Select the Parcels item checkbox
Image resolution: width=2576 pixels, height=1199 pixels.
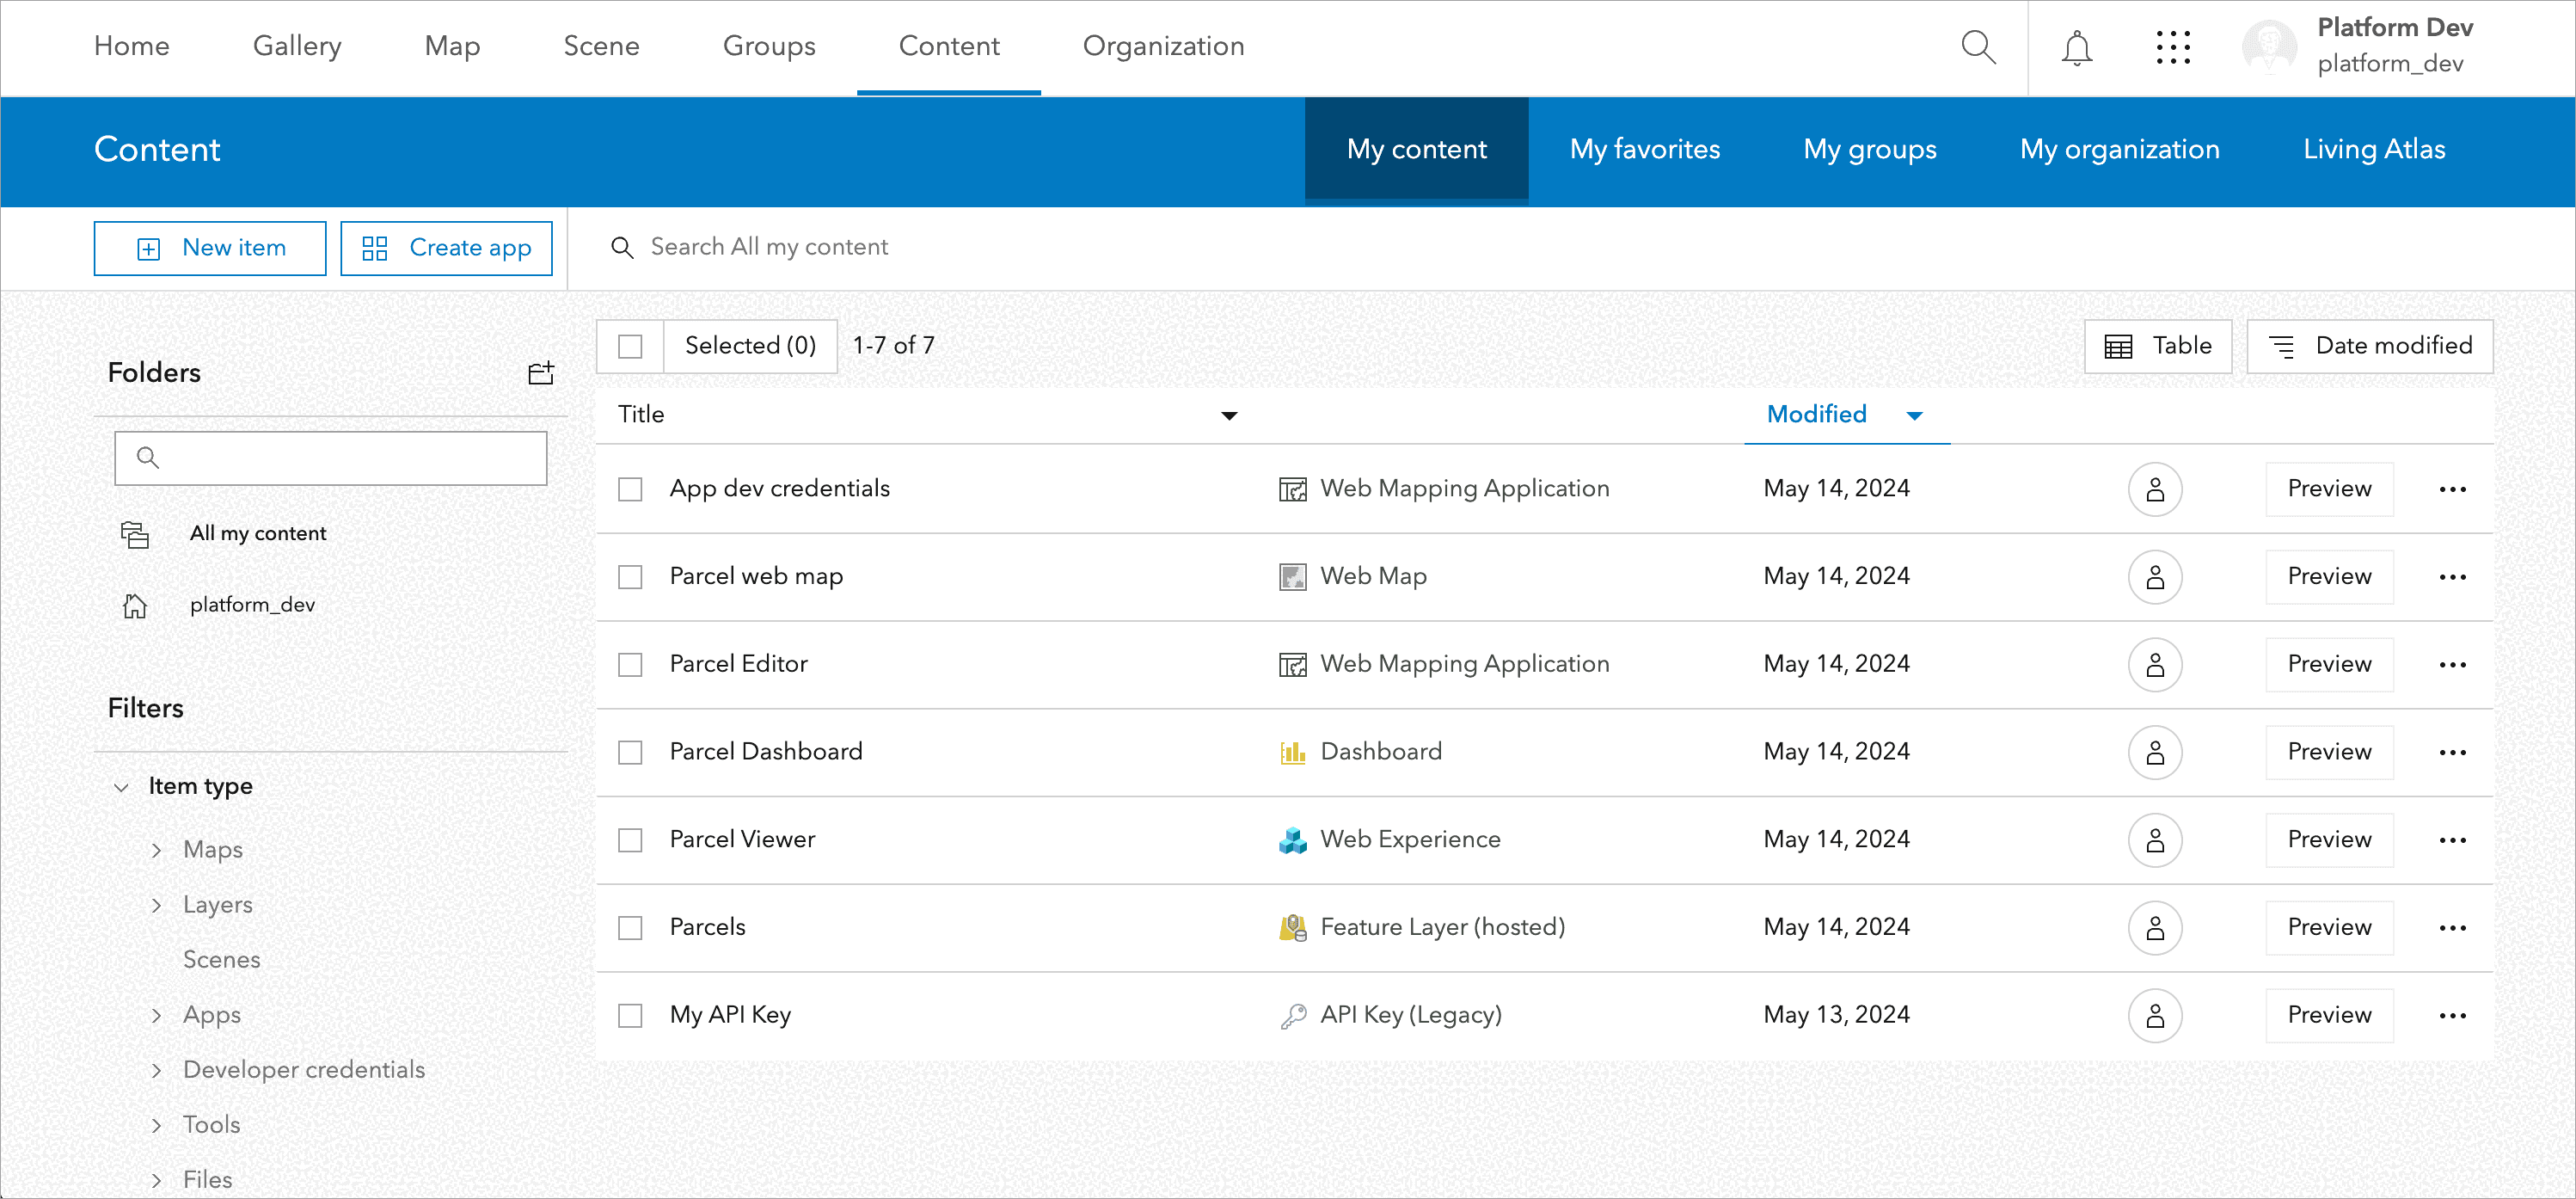tap(630, 927)
